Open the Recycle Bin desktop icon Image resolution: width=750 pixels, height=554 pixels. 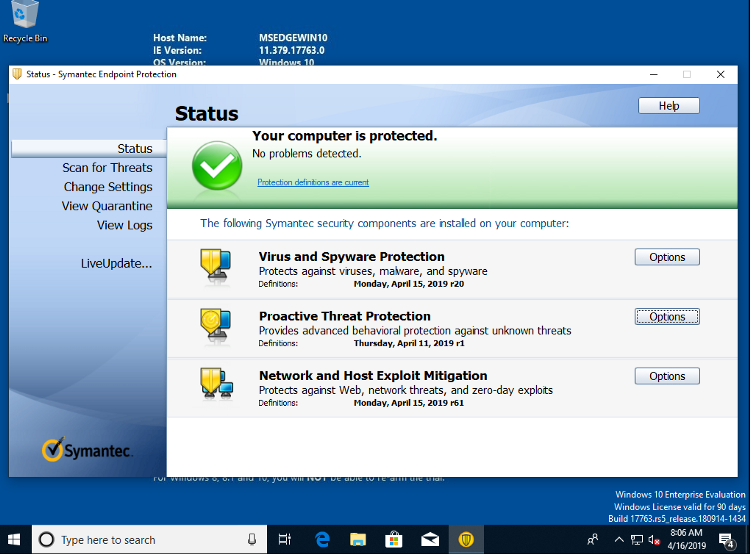[25, 22]
